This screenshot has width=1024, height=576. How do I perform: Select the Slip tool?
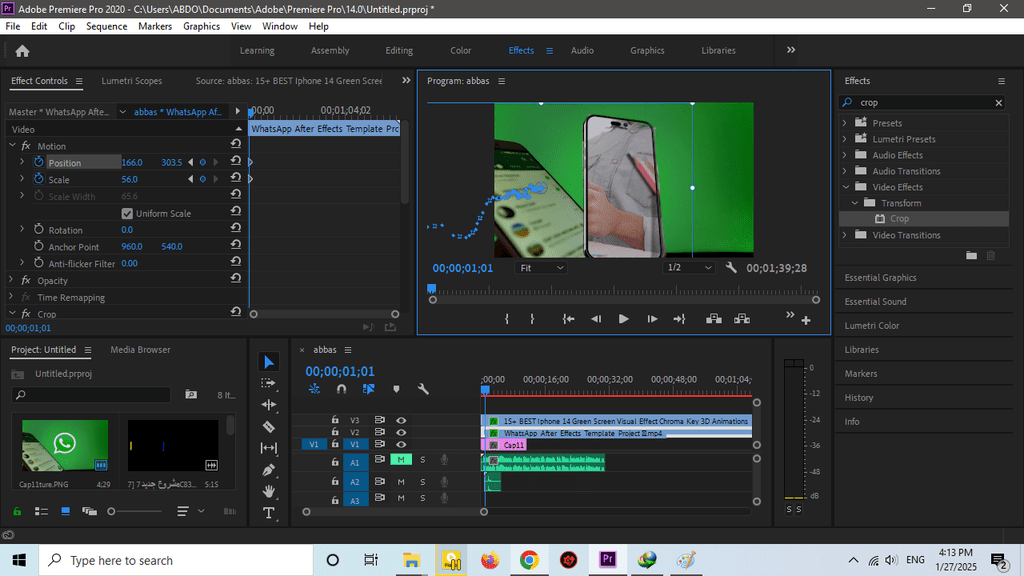click(x=268, y=448)
